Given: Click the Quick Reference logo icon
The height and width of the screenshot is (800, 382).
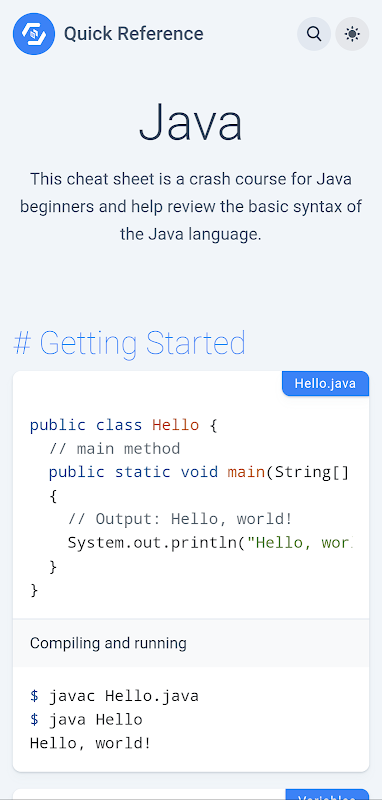Looking at the screenshot, I should (34, 34).
